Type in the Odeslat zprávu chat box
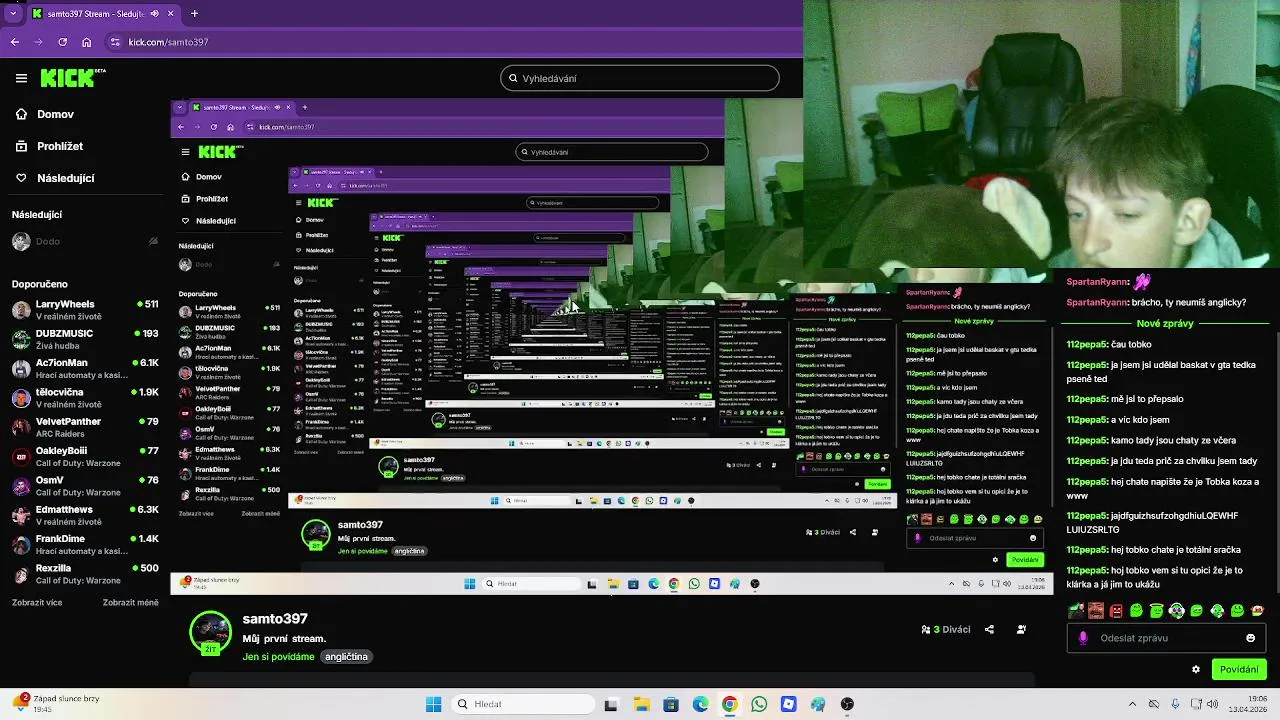This screenshot has width=1280, height=720. (1165, 638)
